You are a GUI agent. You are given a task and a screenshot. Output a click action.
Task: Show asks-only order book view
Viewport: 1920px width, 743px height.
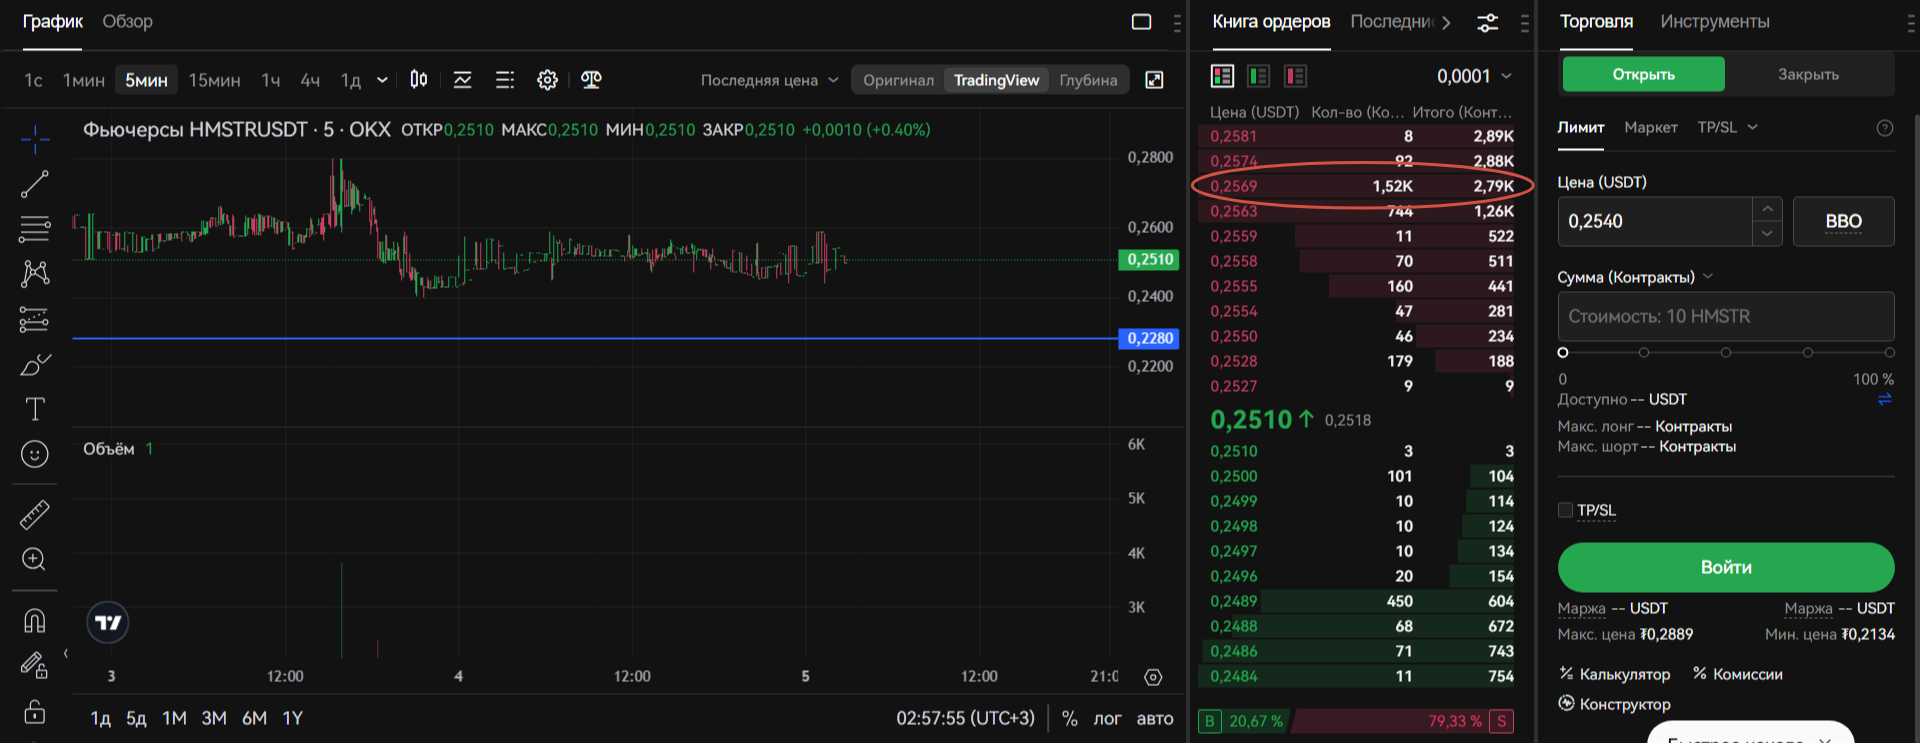1295,76
